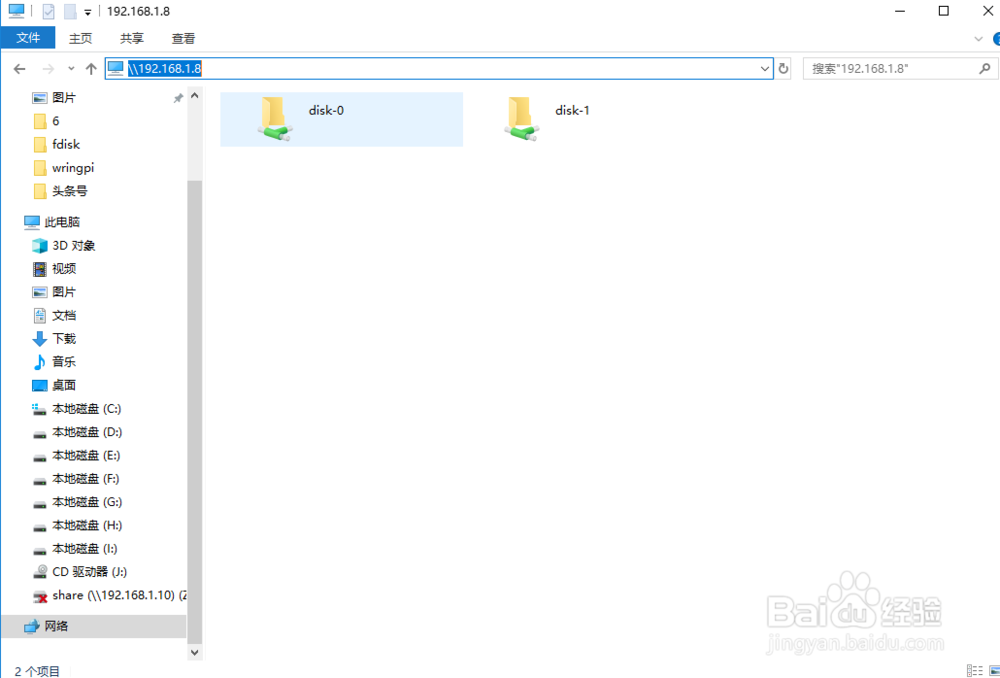Click the 文档 document icon
The height and width of the screenshot is (678, 1000).
click(x=40, y=315)
